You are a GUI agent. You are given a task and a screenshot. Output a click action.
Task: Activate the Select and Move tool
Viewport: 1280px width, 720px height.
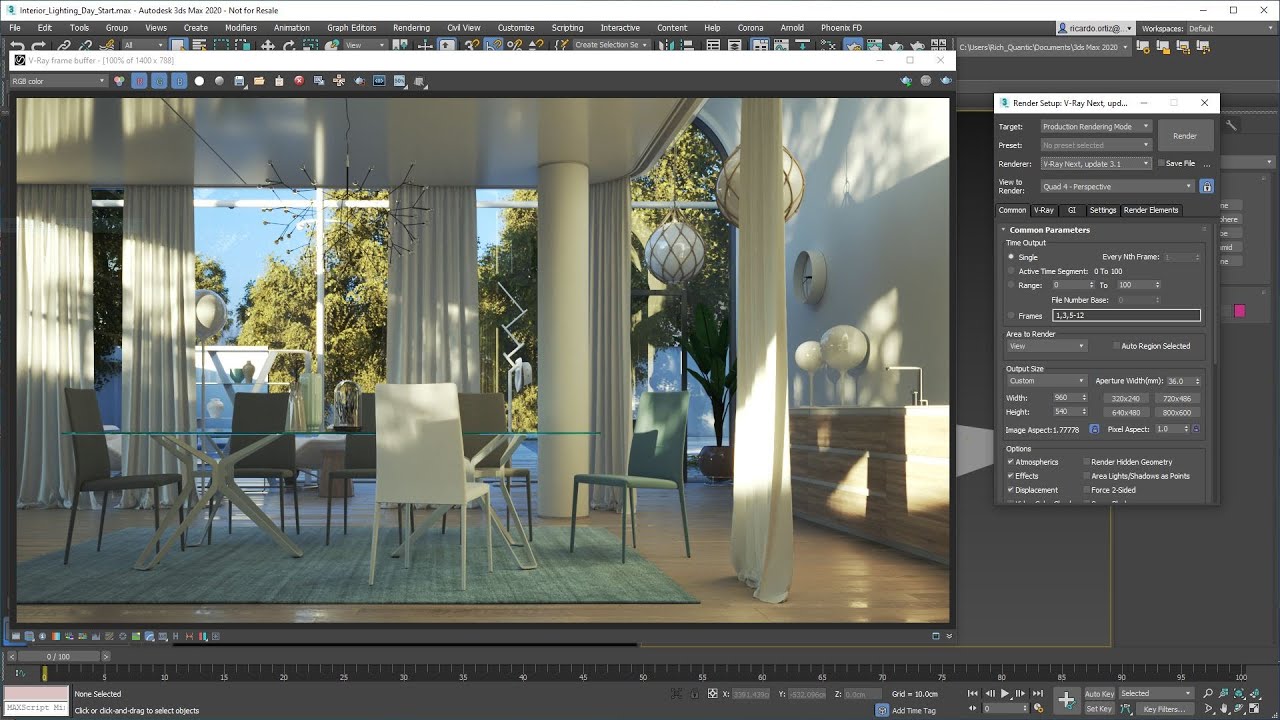tap(267, 45)
